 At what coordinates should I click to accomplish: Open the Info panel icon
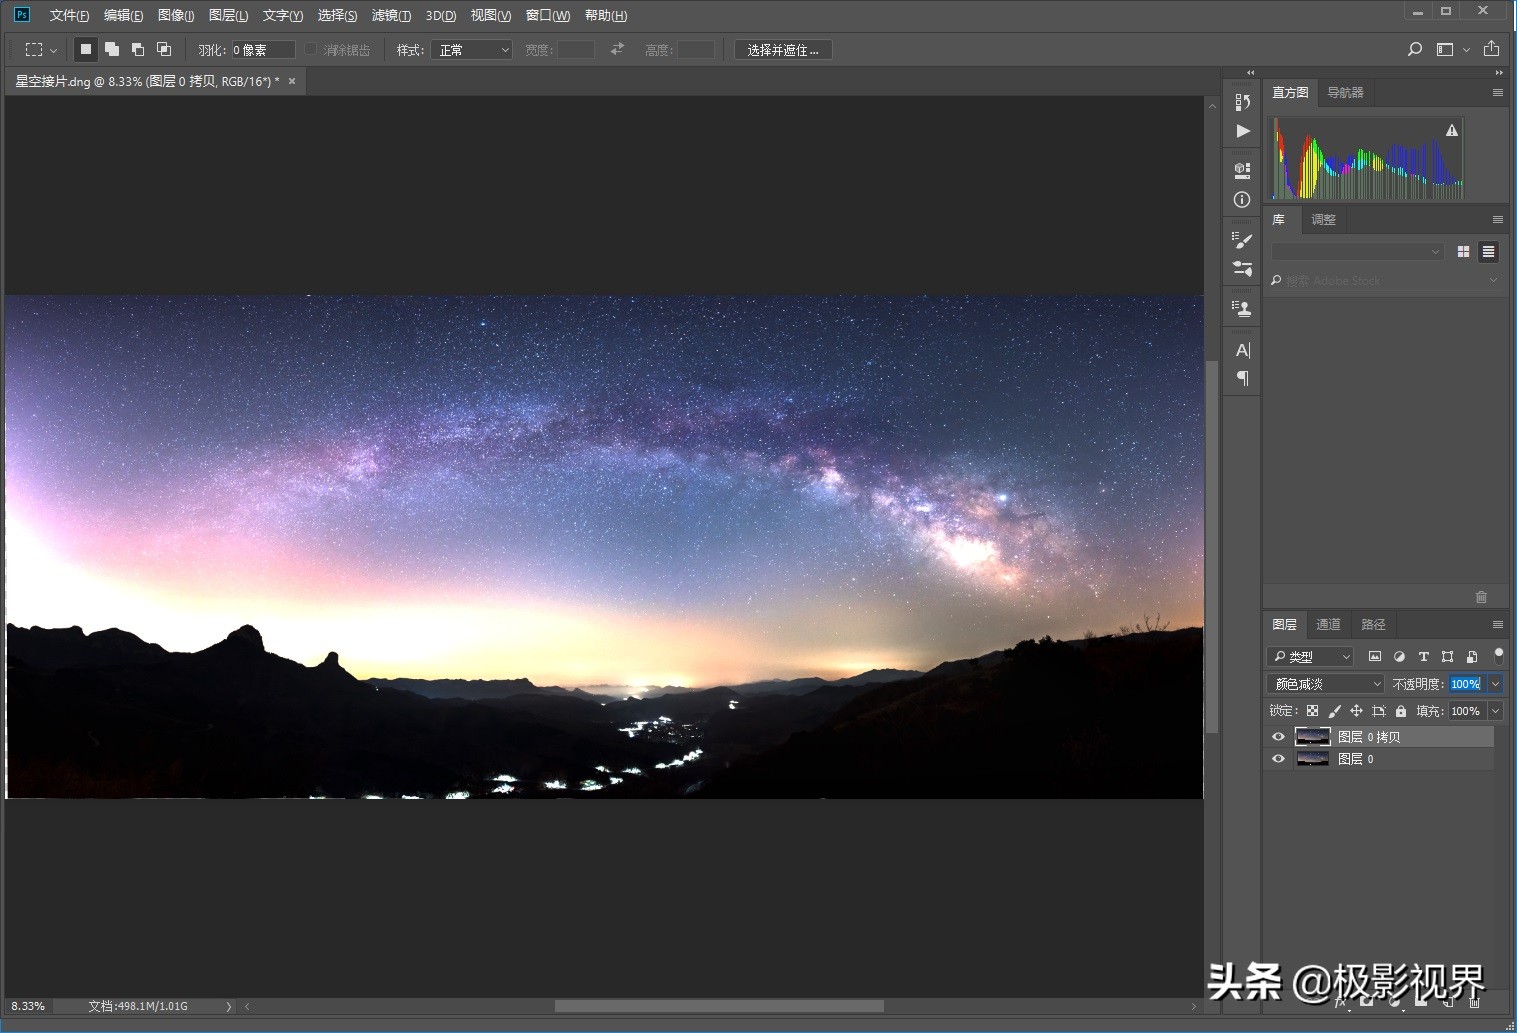click(1242, 199)
